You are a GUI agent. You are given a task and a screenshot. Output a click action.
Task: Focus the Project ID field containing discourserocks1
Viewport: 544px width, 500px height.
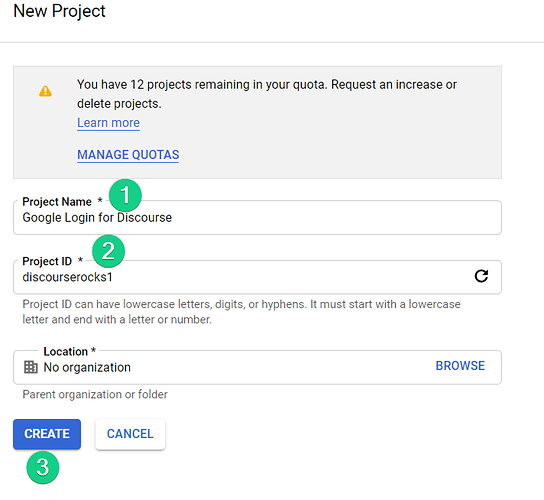[x=257, y=277]
